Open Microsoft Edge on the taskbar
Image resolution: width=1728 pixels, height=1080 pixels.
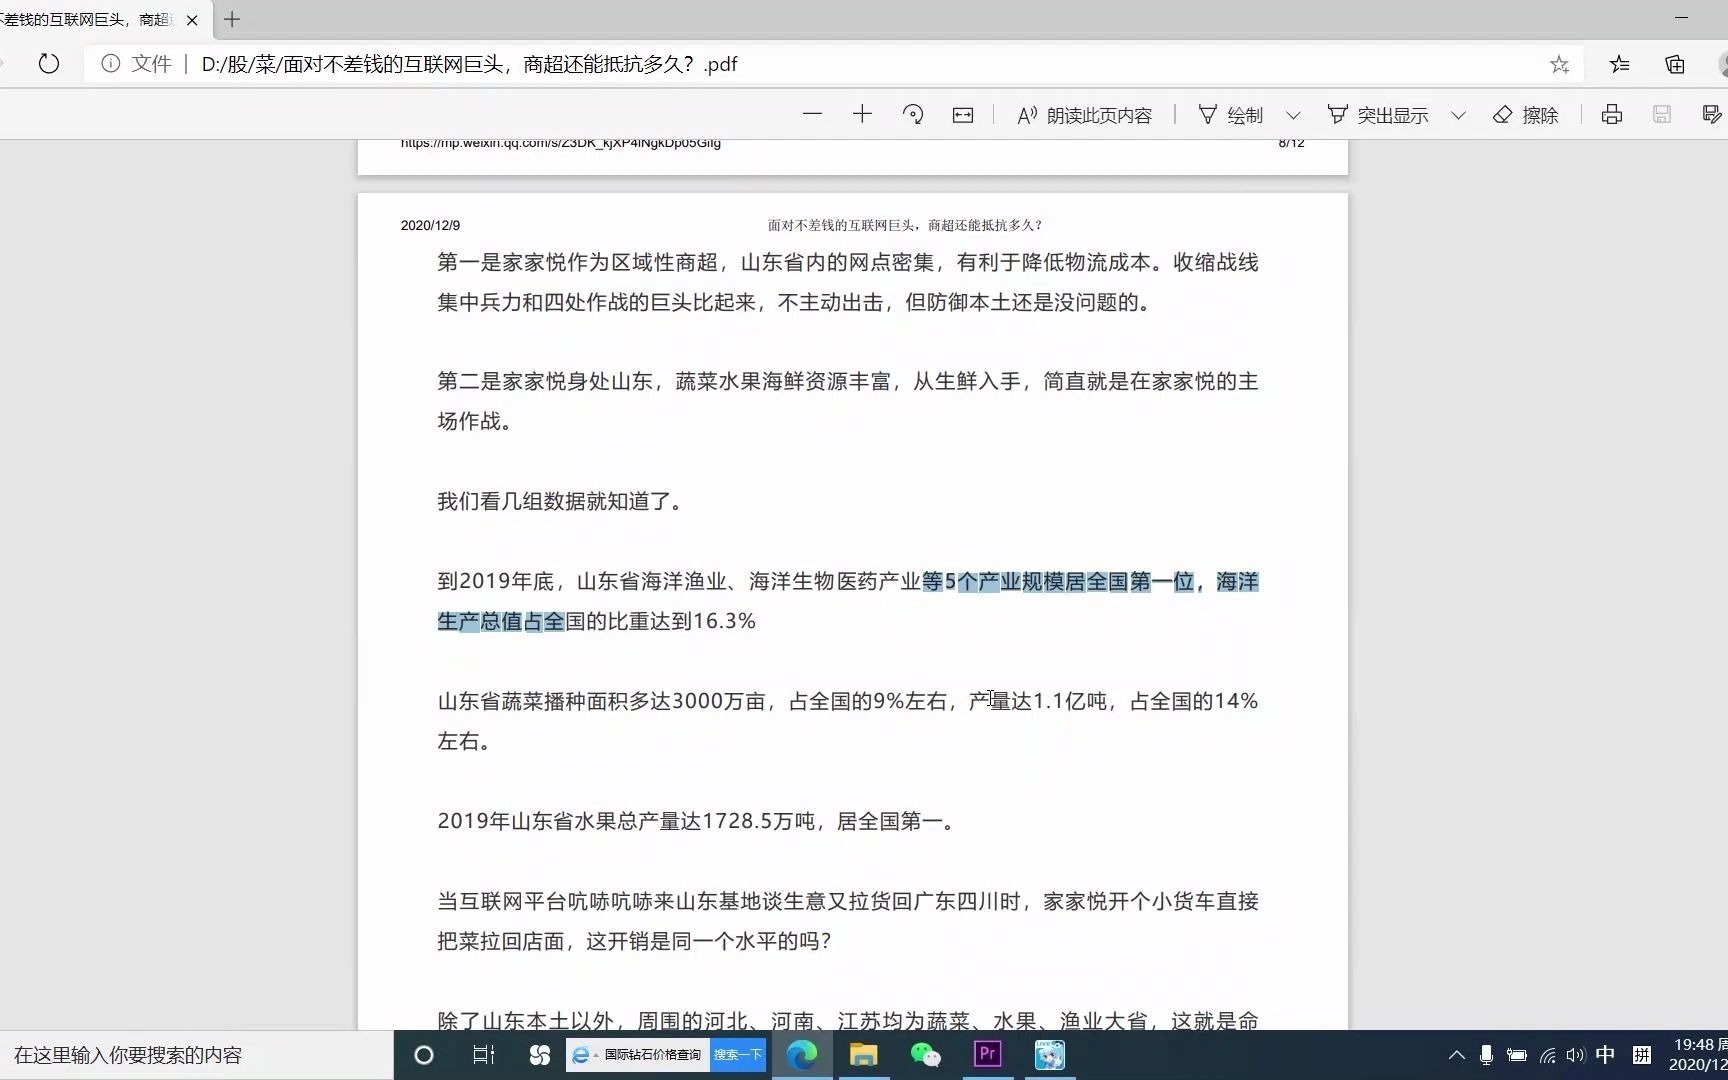pos(802,1055)
